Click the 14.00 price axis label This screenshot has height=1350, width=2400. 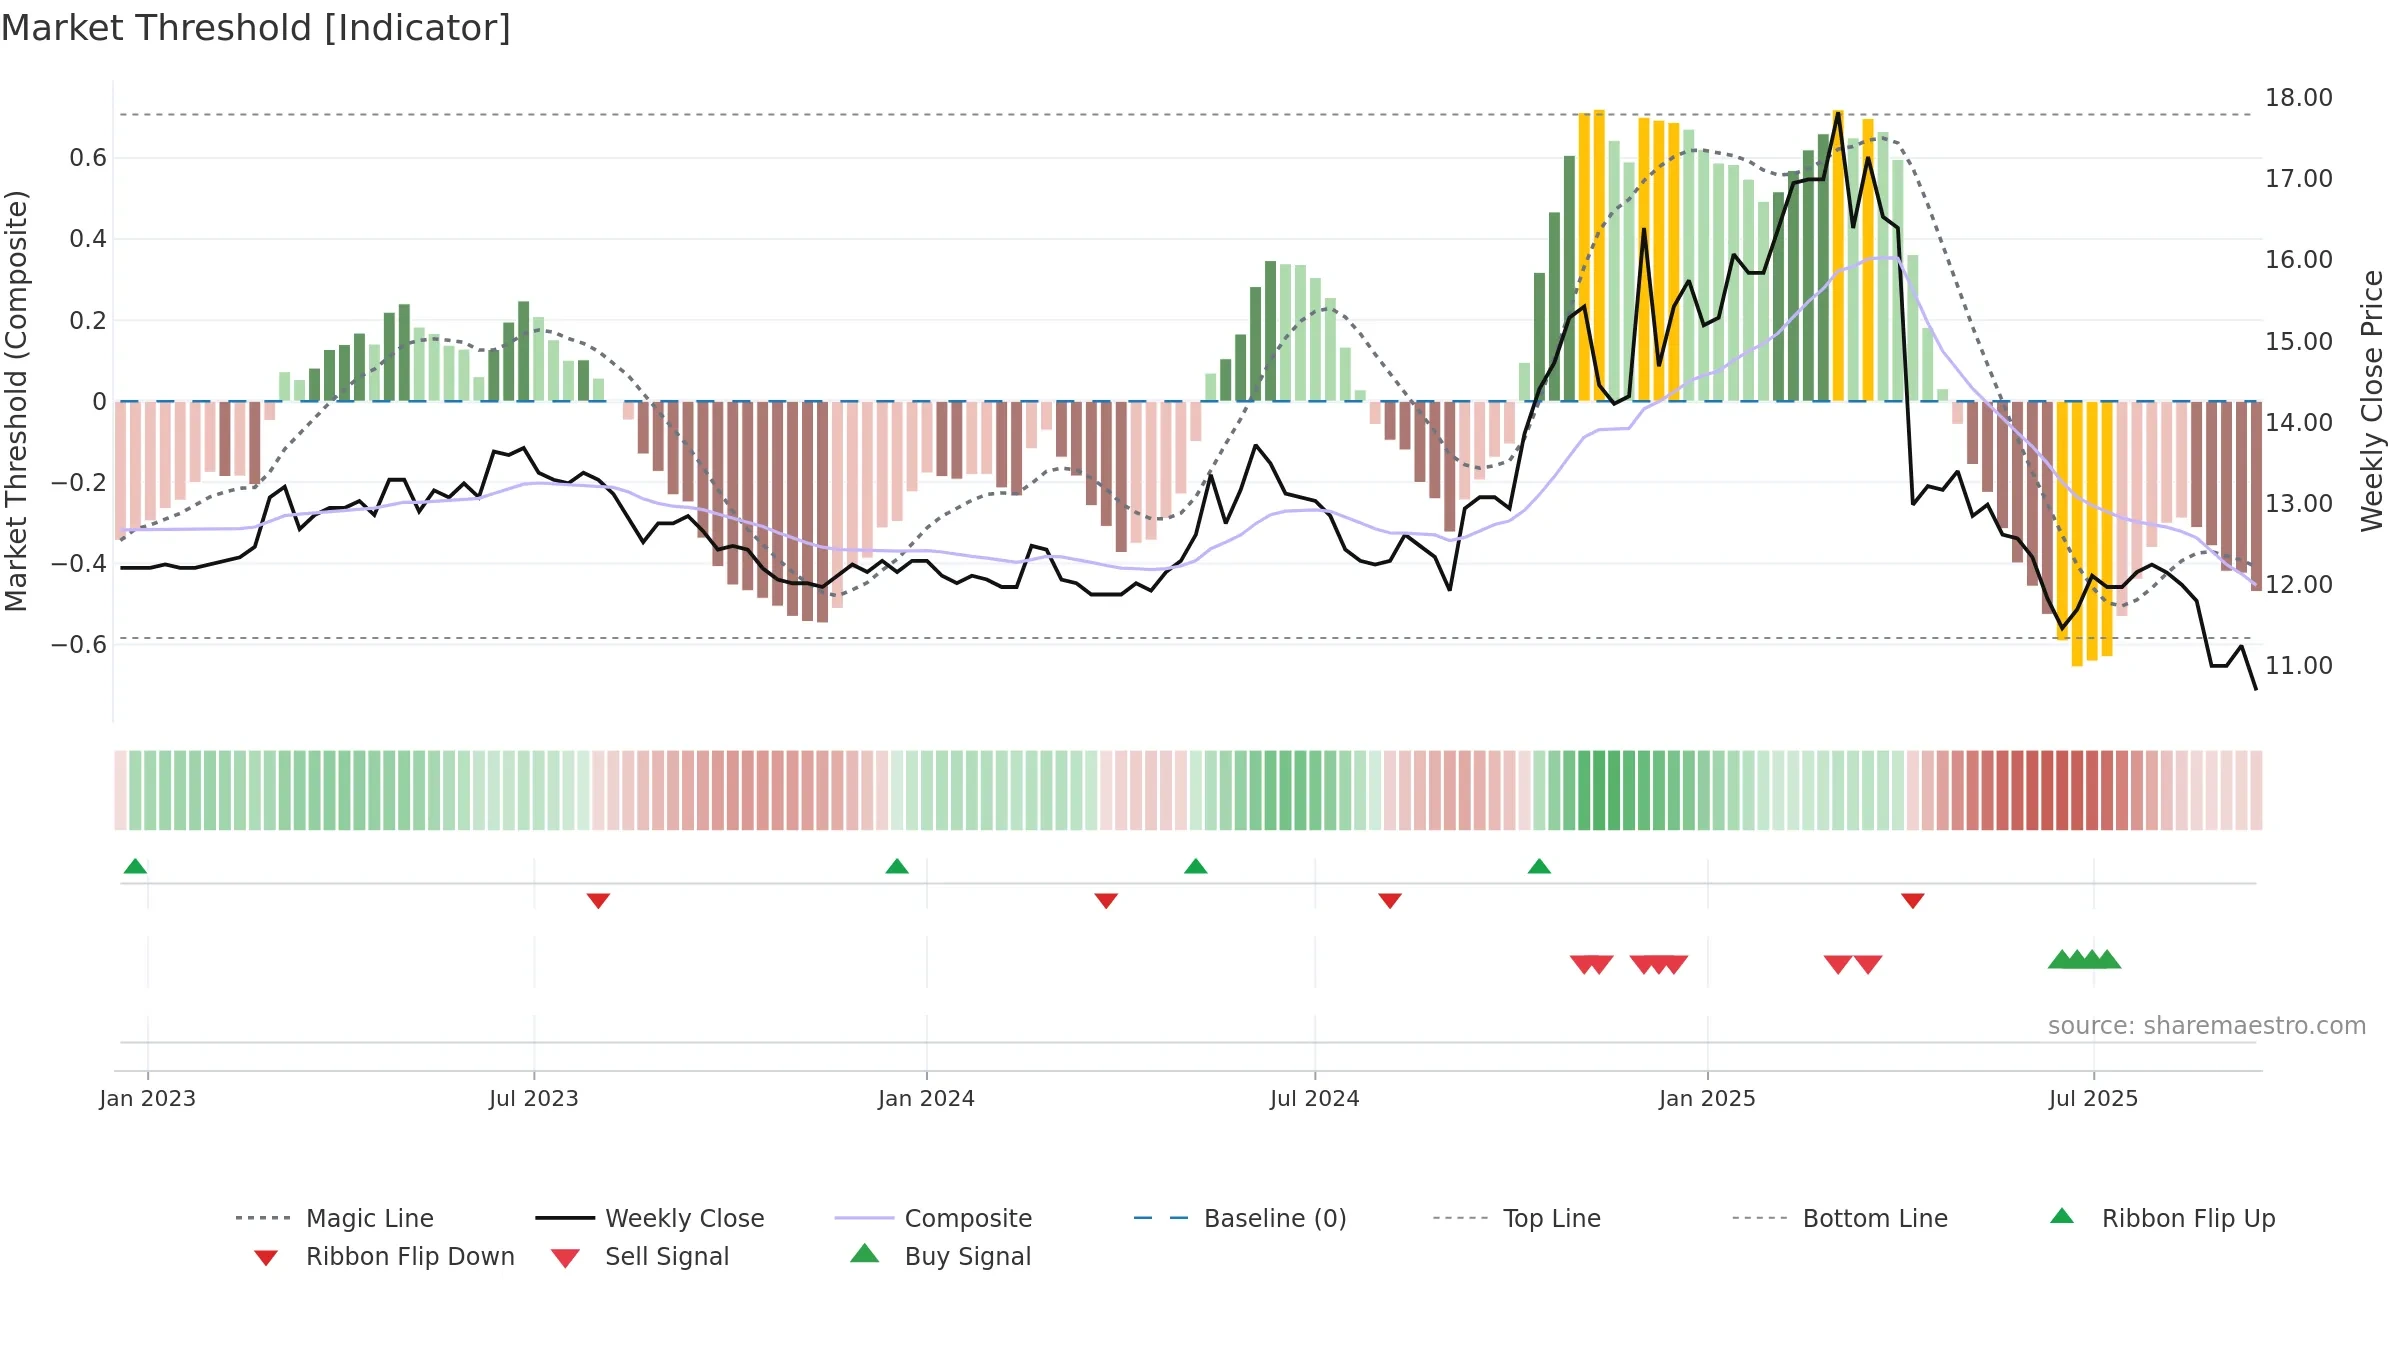2299,422
